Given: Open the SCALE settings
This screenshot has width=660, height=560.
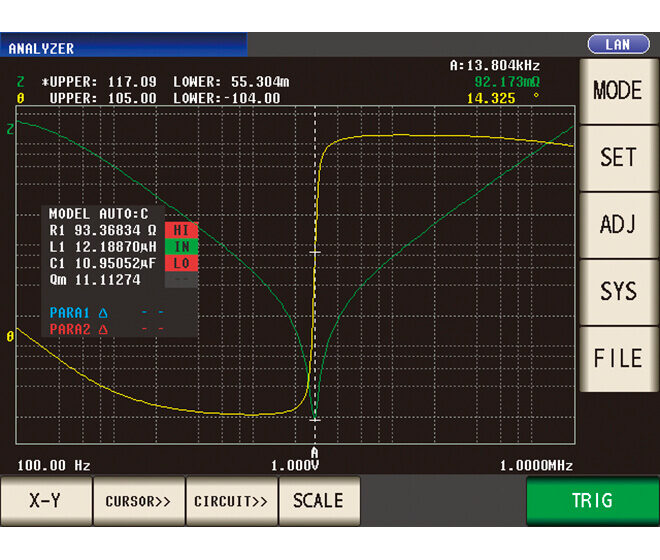Looking at the screenshot, I should coord(318,501).
